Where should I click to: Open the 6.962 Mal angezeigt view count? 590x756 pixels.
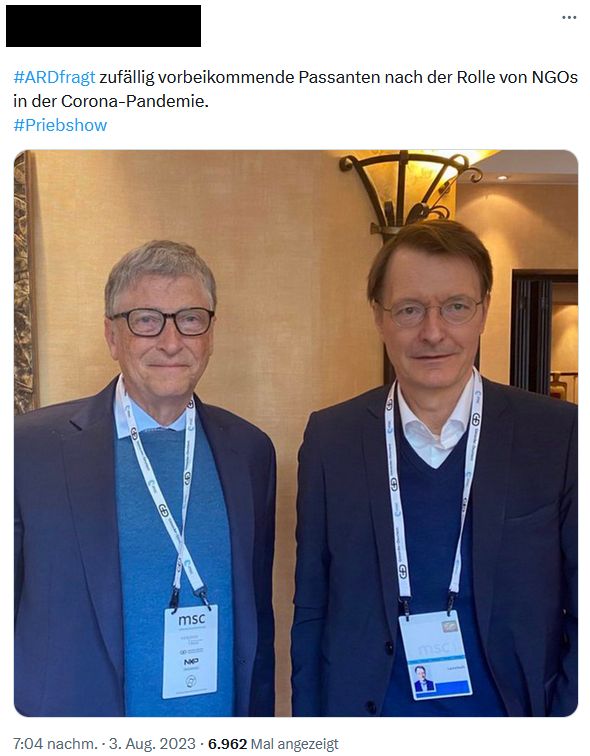tap(273, 743)
